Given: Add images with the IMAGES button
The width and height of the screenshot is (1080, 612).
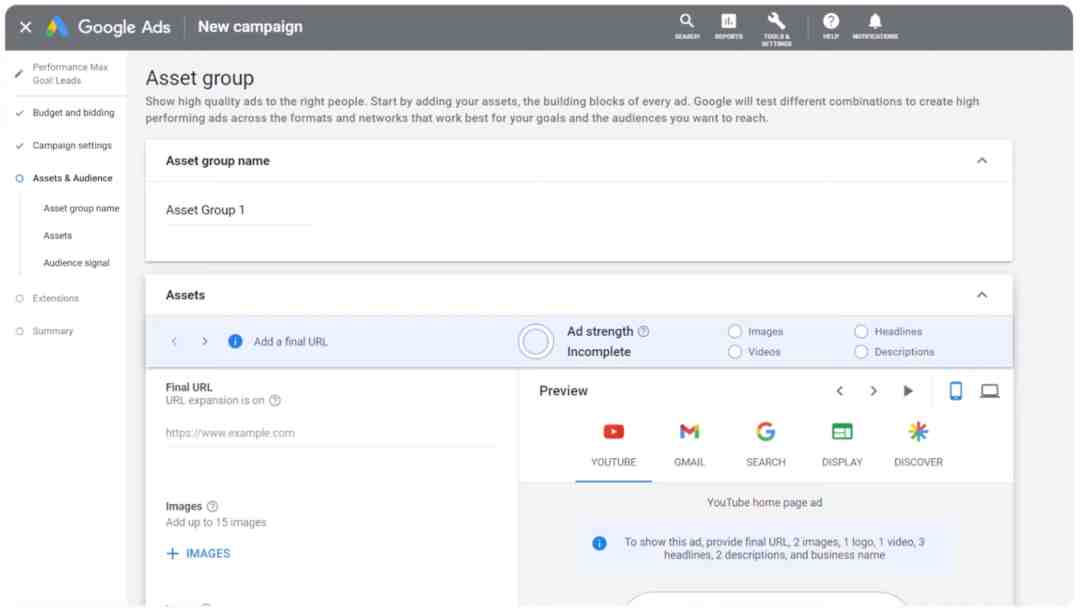Looking at the screenshot, I should [x=198, y=553].
